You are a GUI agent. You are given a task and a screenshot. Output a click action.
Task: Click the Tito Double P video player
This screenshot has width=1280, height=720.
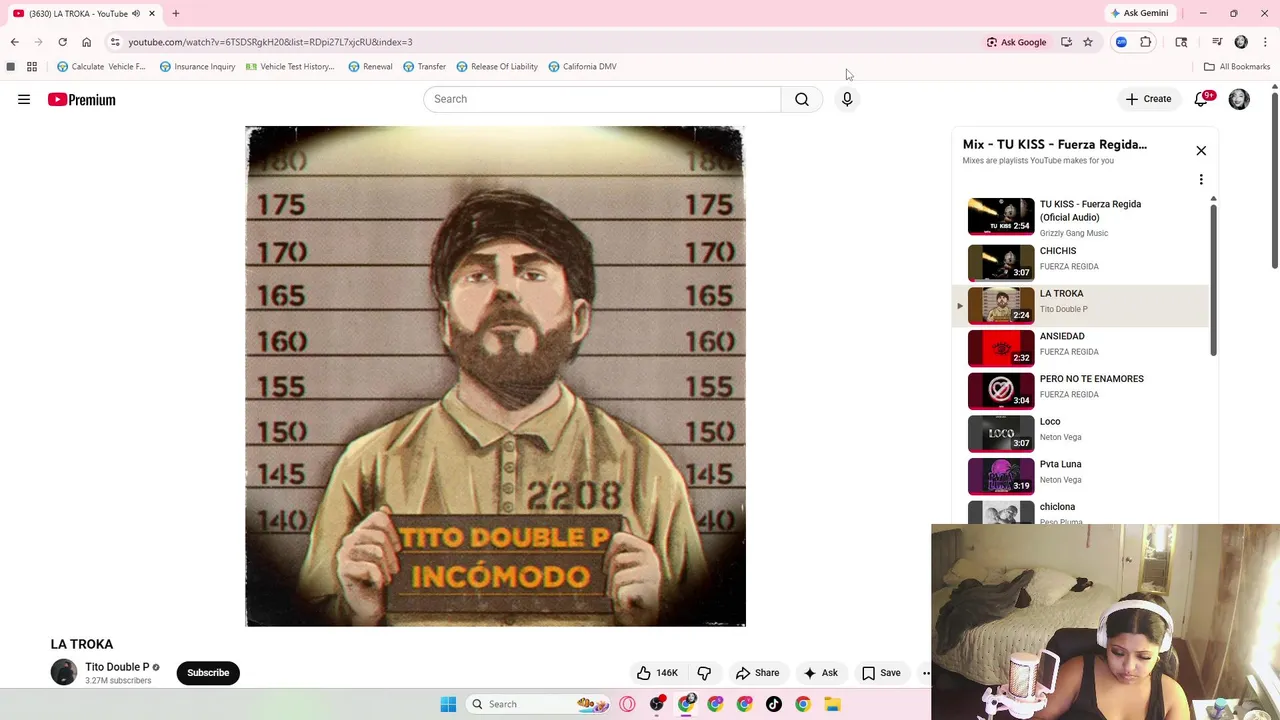495,376
